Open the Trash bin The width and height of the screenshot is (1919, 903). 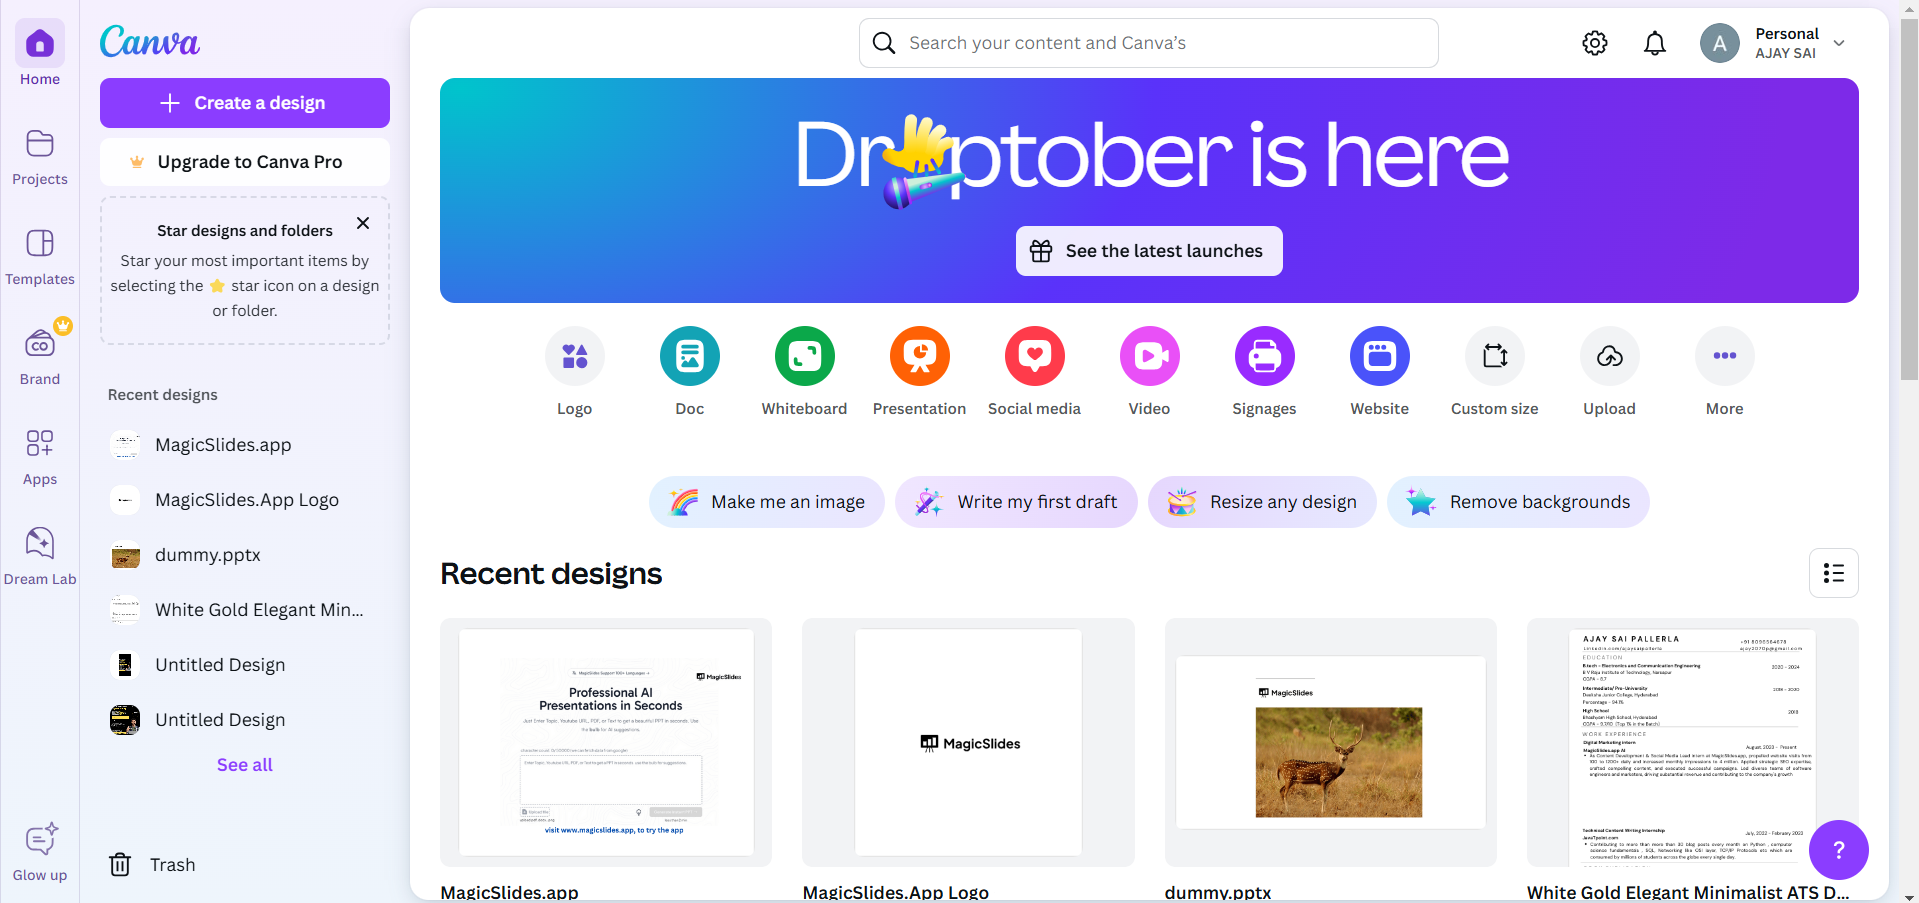click(x=152, y=865)
